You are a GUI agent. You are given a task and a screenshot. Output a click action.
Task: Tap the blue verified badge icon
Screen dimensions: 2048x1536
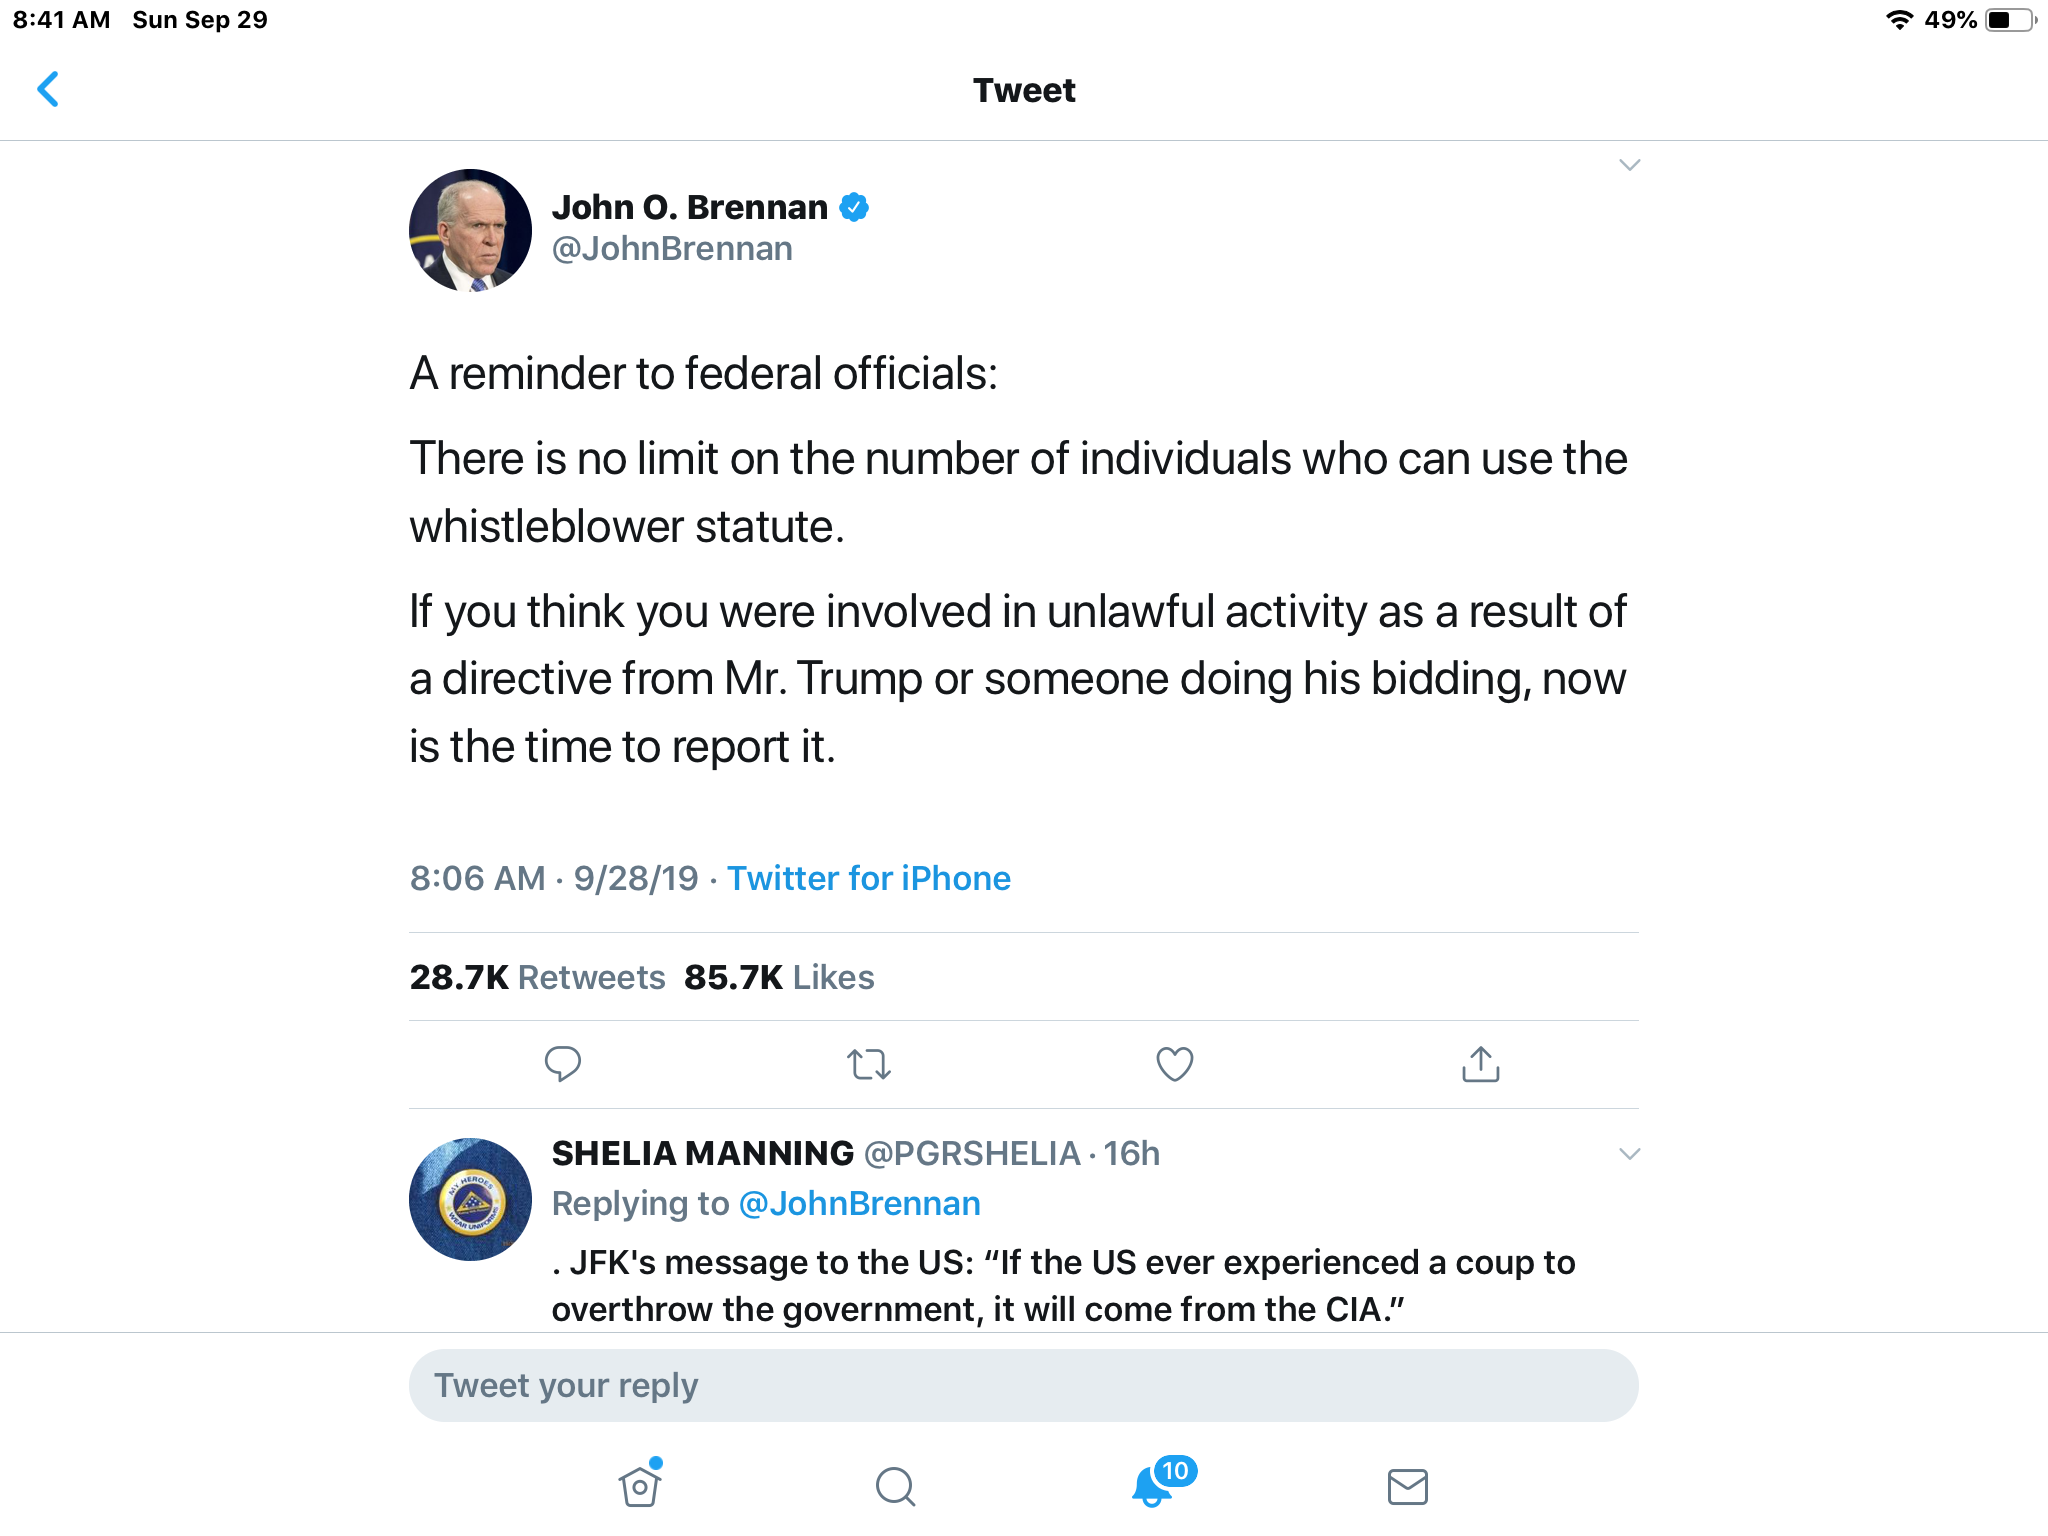854,207
